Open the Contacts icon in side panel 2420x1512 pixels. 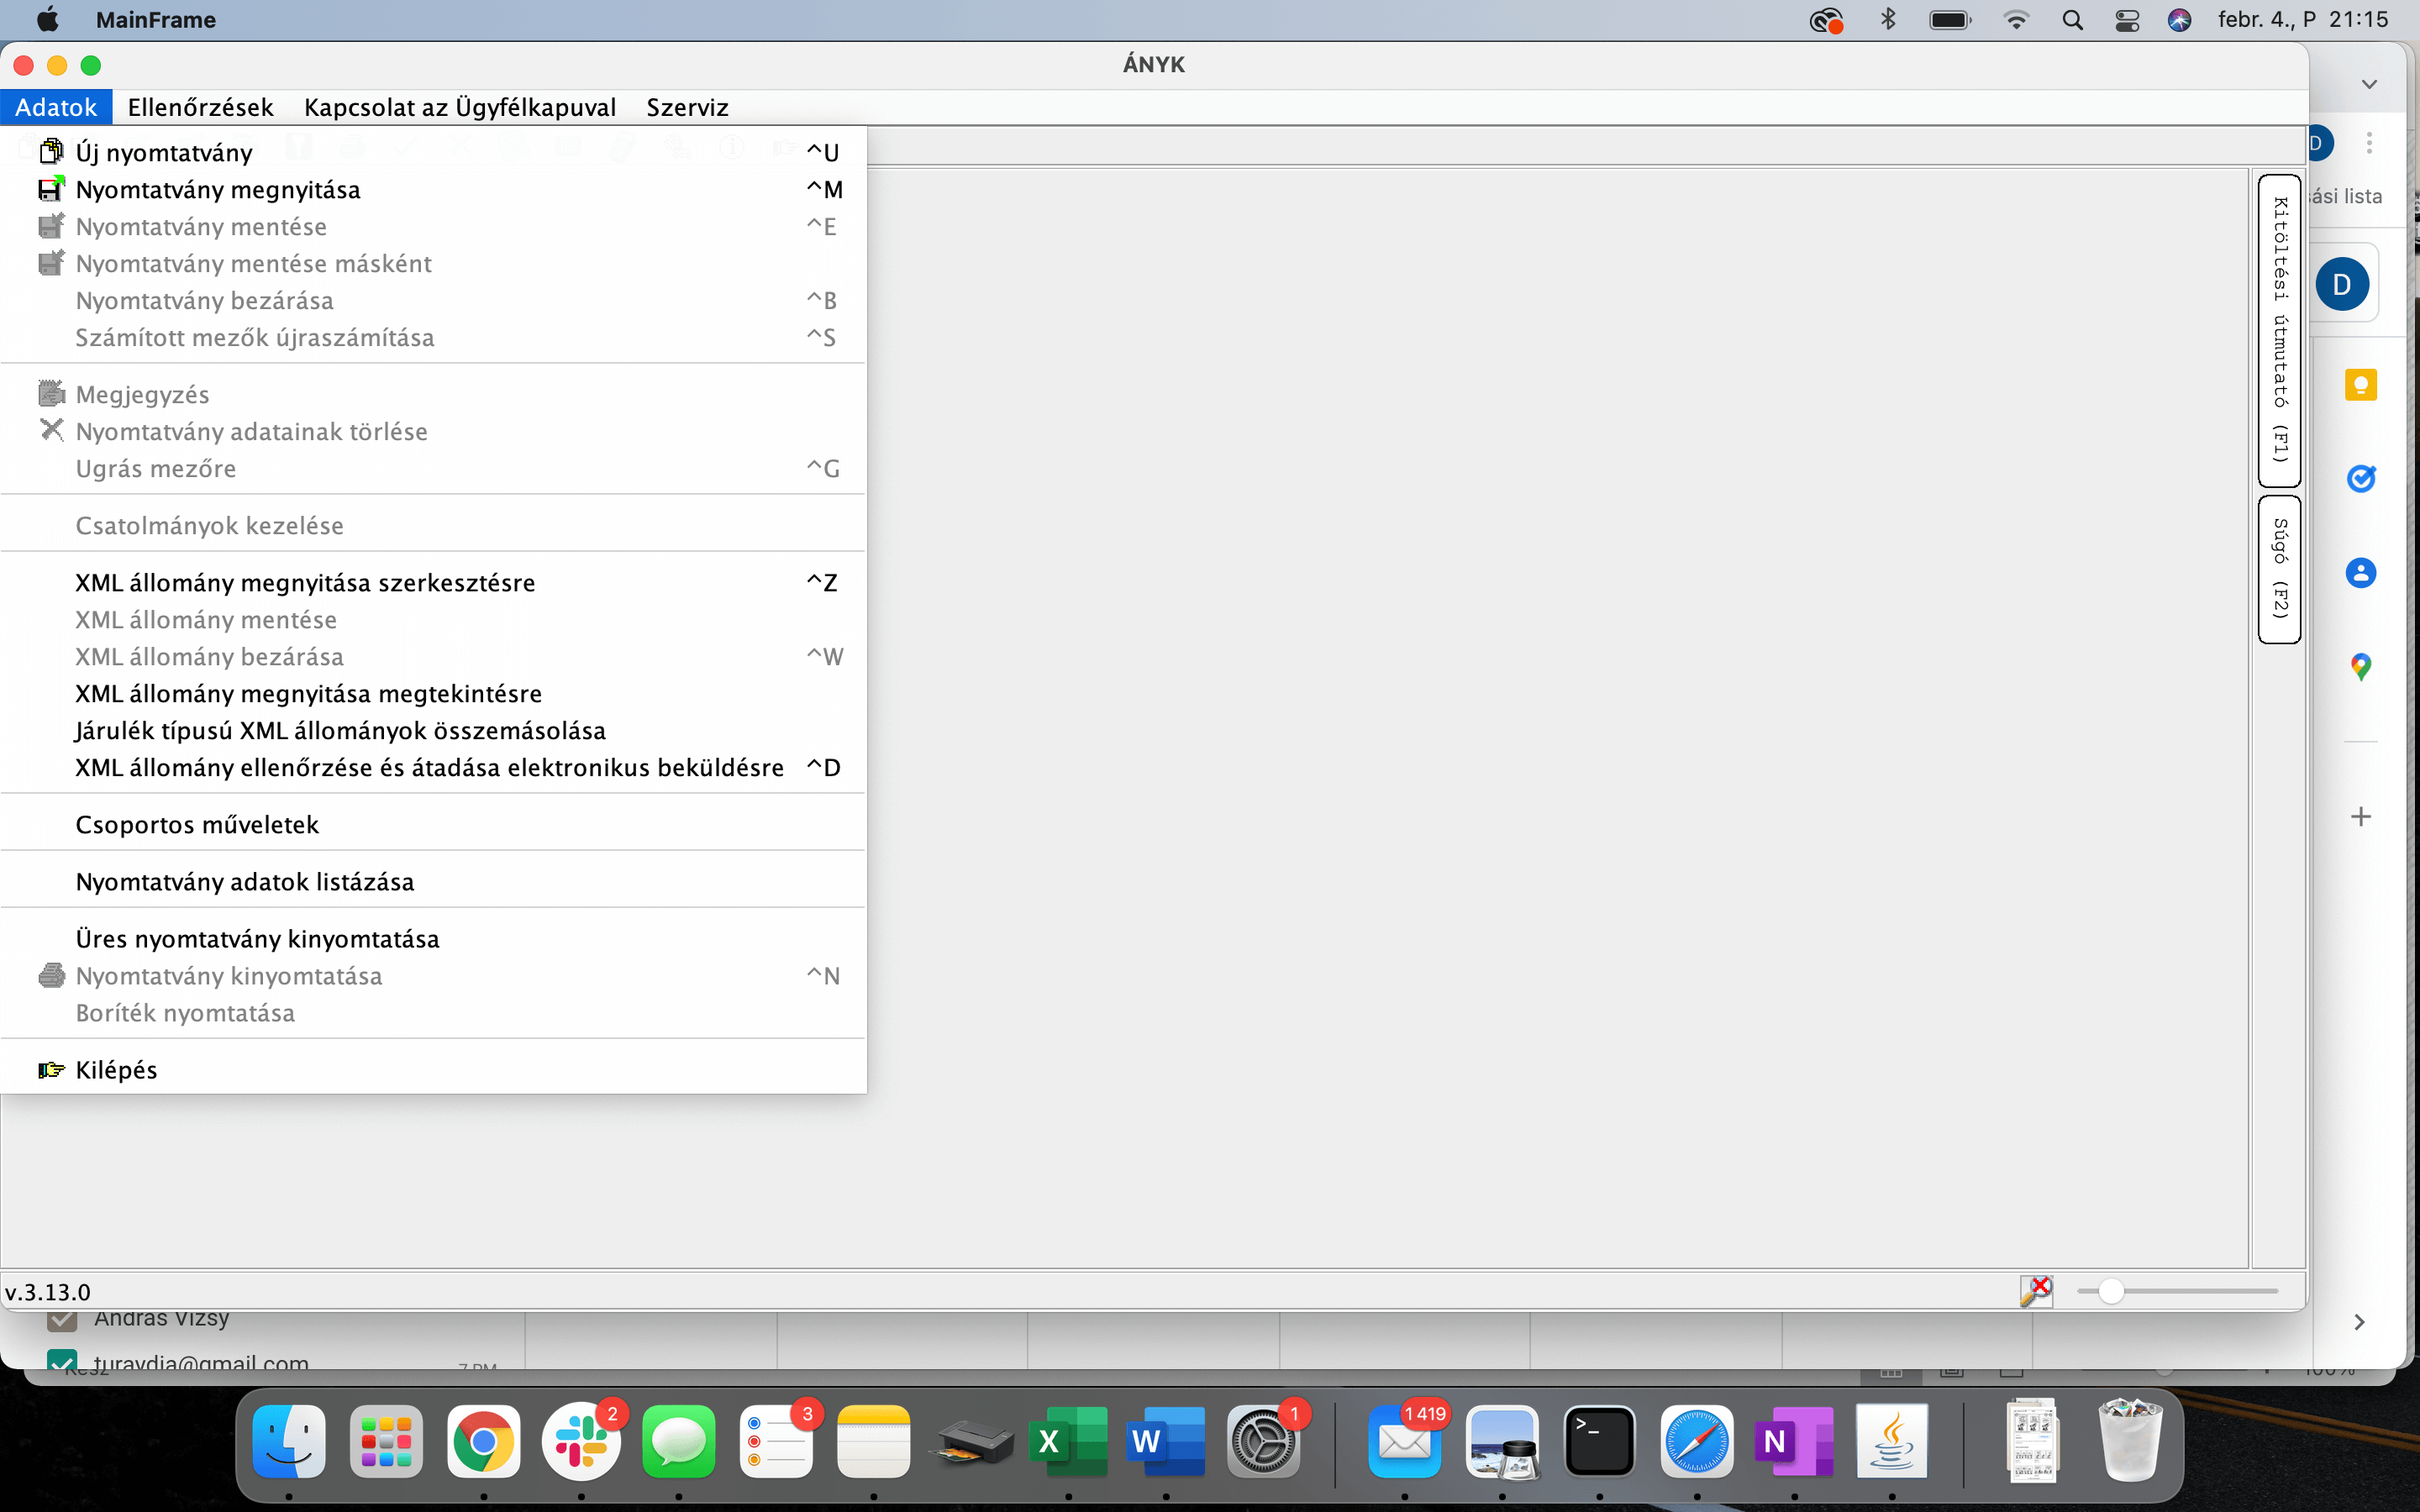click(x=2360, y=573)
